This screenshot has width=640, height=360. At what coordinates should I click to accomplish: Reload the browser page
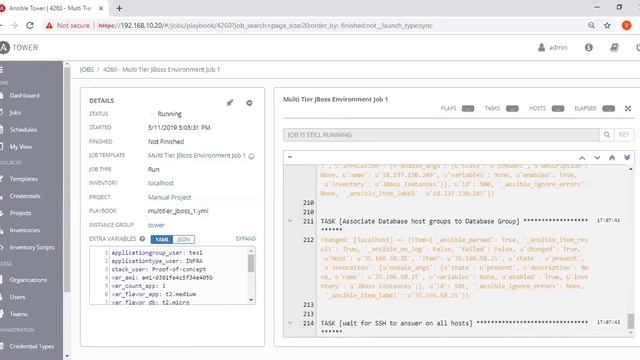tap(30, 25)
